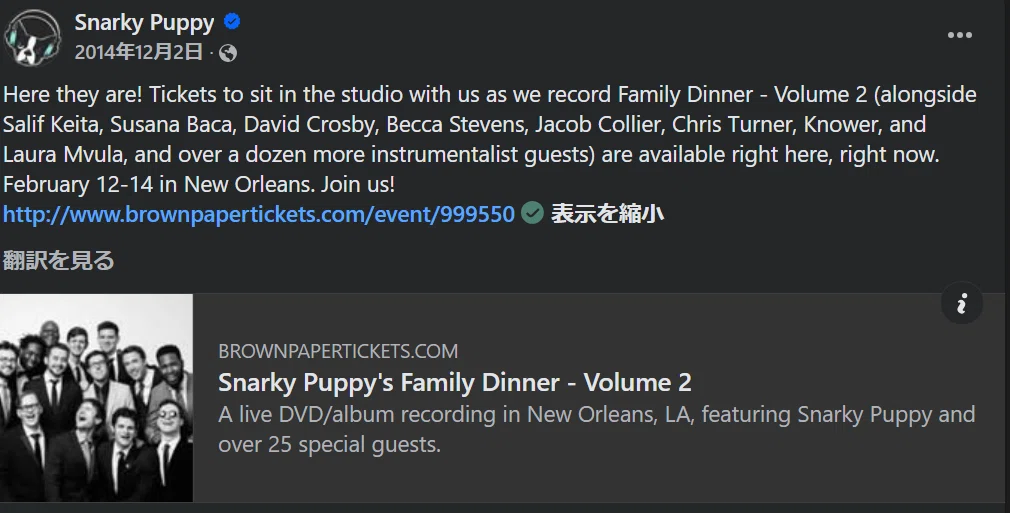Click the "Salif Keita, Susana Baca" guest line
The image size is (1010, 513).
[464, 124]
